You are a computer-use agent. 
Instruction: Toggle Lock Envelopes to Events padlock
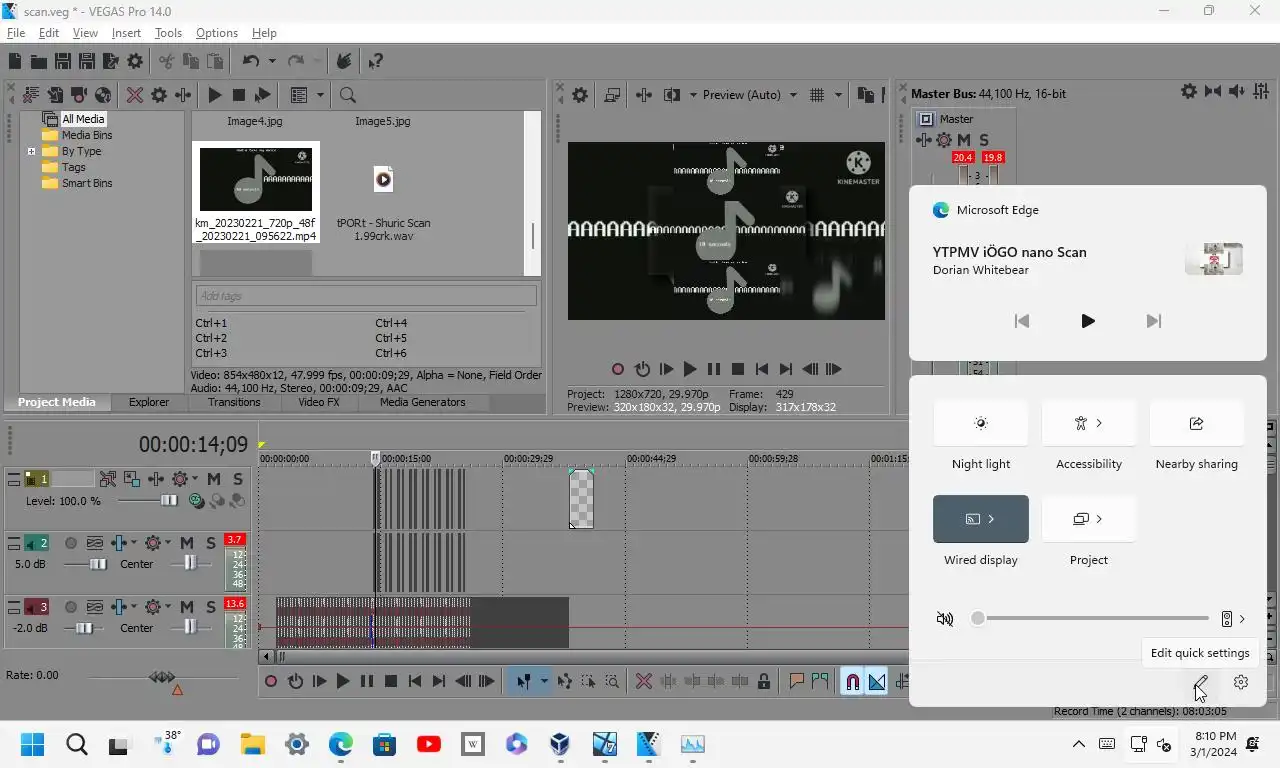(x=764, y=681)
